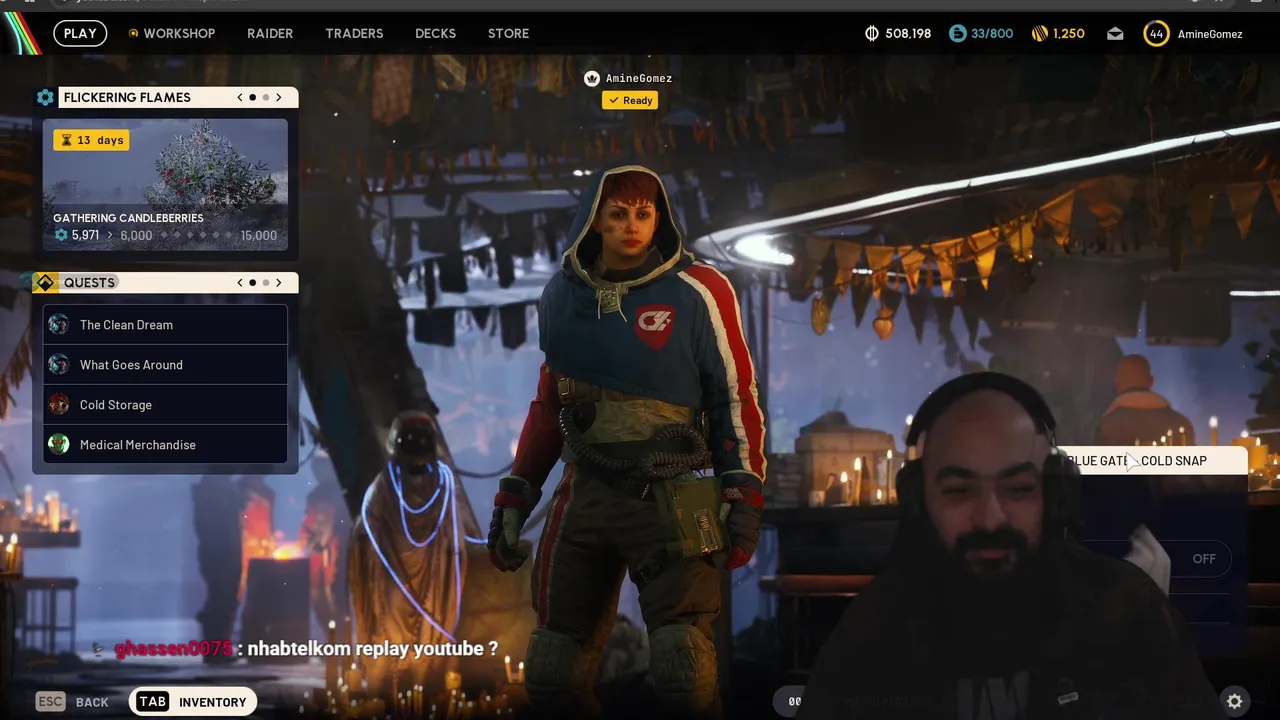Open the Medical Merchandise quest
1280x720 pixels.
click(x=166, y=445)
